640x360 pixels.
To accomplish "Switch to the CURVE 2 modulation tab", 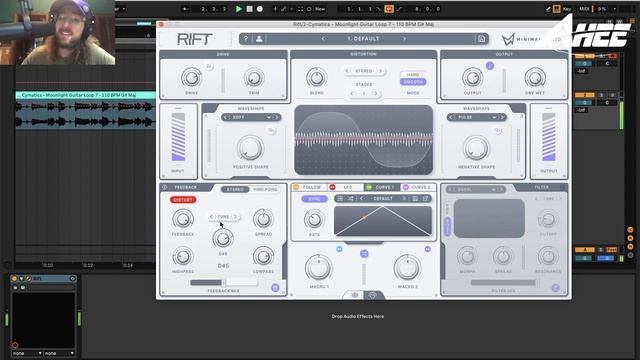I will pos(418,187).
